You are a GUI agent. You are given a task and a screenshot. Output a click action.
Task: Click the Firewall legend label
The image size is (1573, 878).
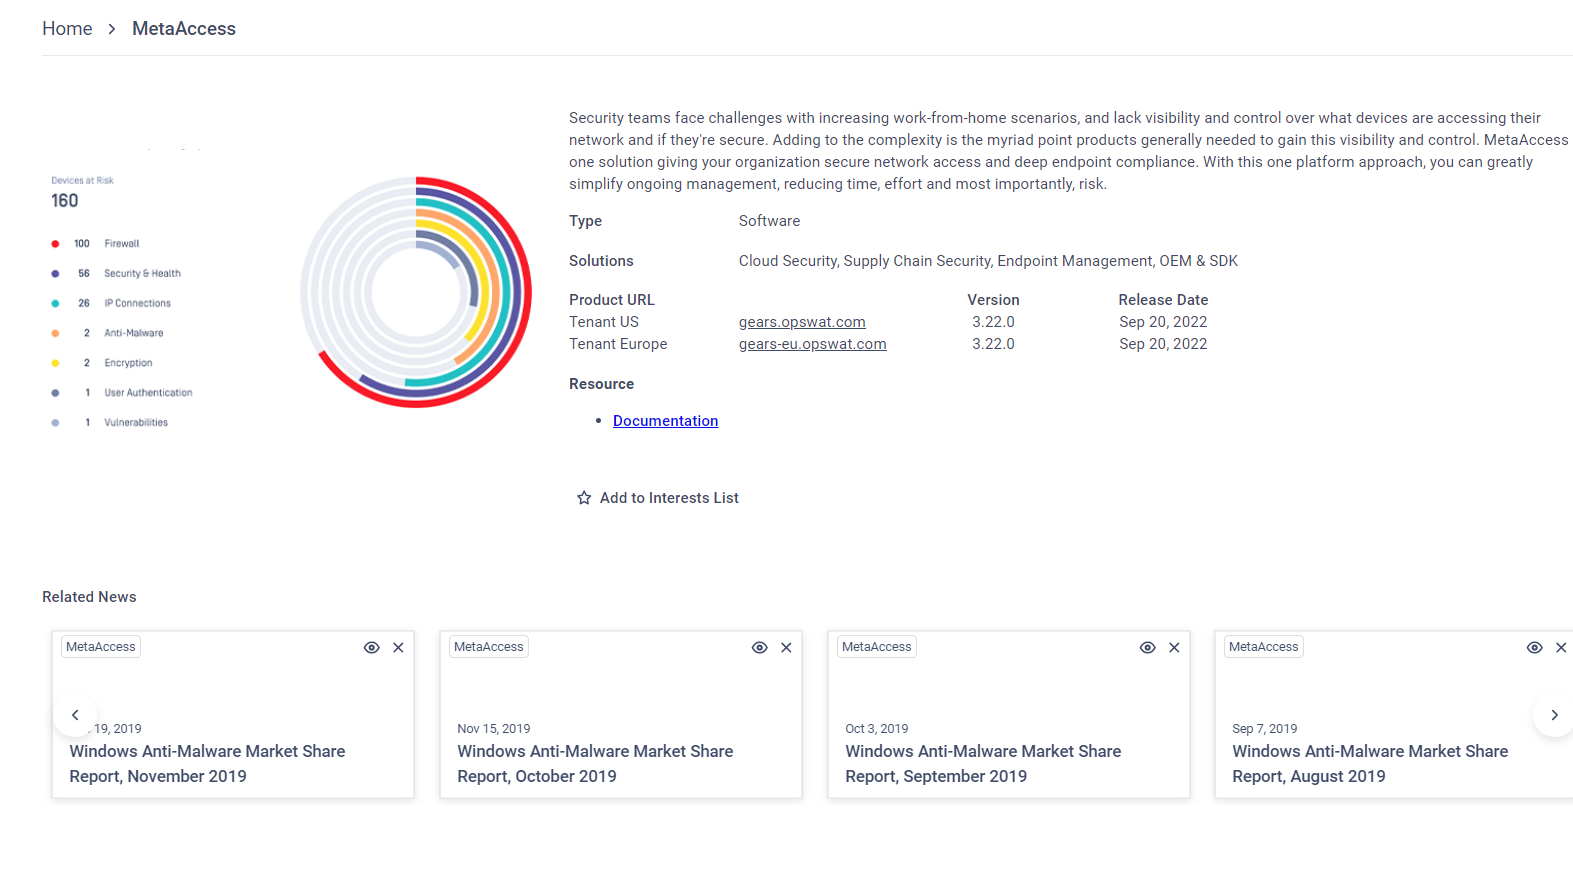tap(122, 244)
